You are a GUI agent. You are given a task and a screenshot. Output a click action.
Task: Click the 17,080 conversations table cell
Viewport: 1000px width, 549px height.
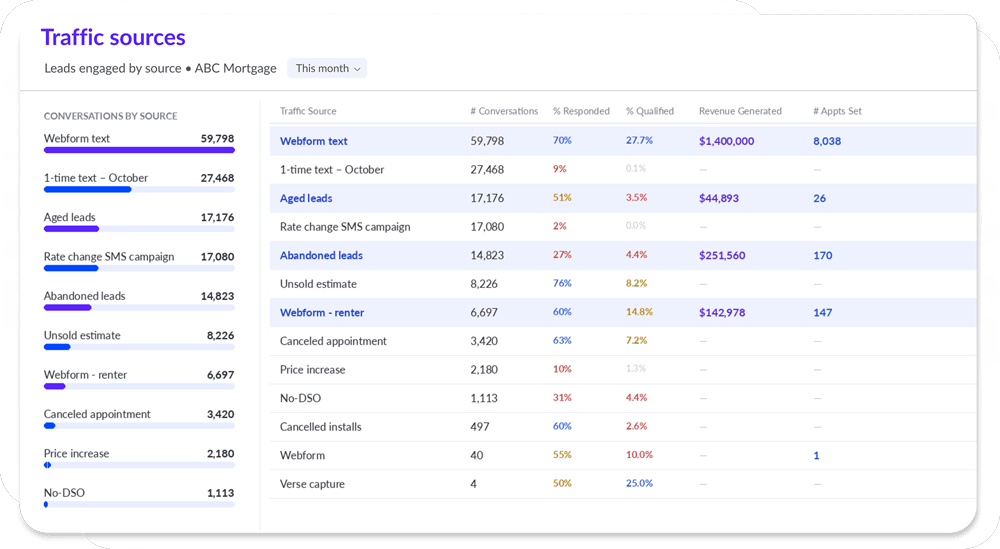pos(487,226)
